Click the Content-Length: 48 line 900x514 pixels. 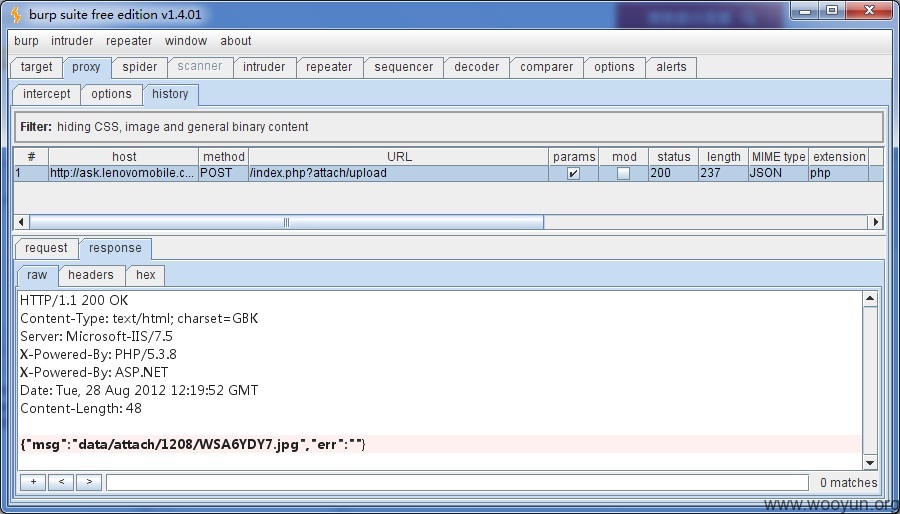click(x=81, y=408)
